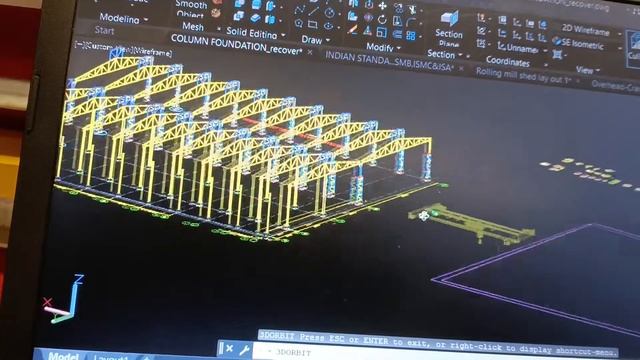Image resolution: width=640 pixels, height=360 pixels.
Task: Click the olive crane girder object in drawing
Action: coord(473,224)
